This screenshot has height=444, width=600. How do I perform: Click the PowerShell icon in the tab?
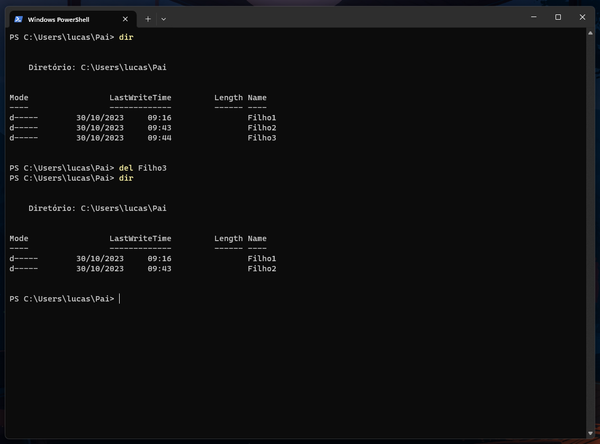tap(18, 18)
